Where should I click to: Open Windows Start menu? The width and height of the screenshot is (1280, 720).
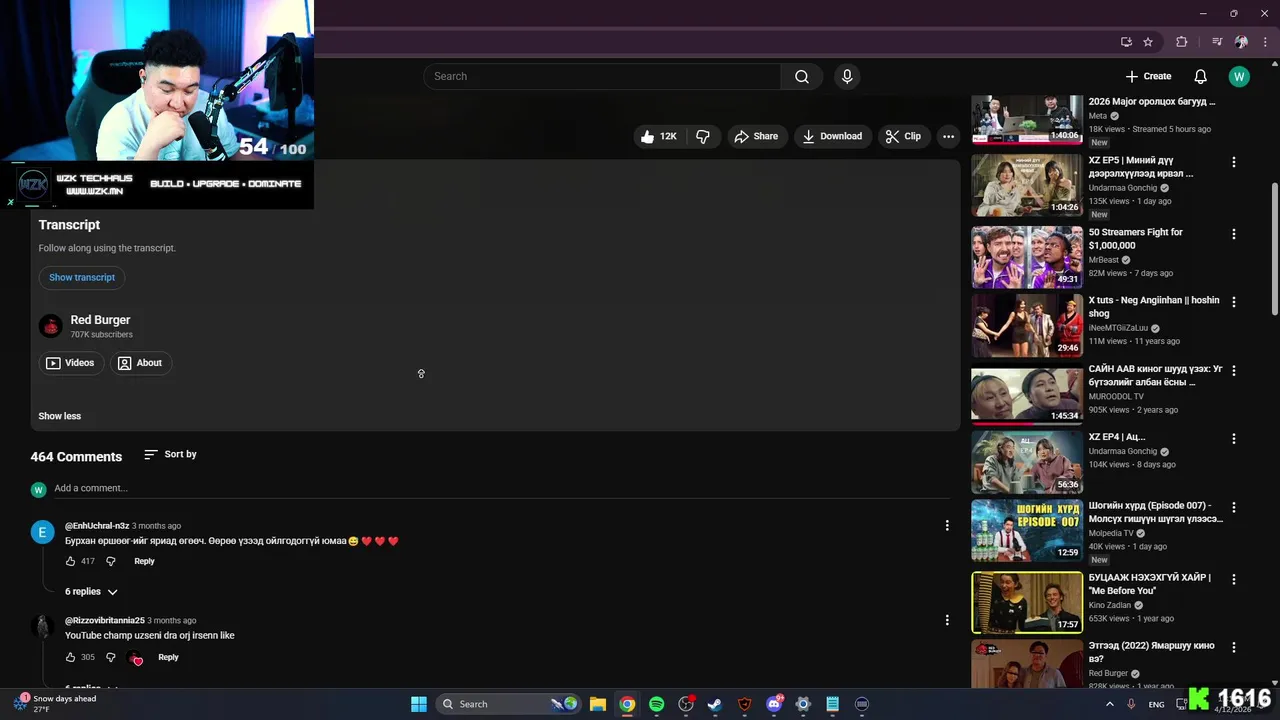(x=419, y=704)
